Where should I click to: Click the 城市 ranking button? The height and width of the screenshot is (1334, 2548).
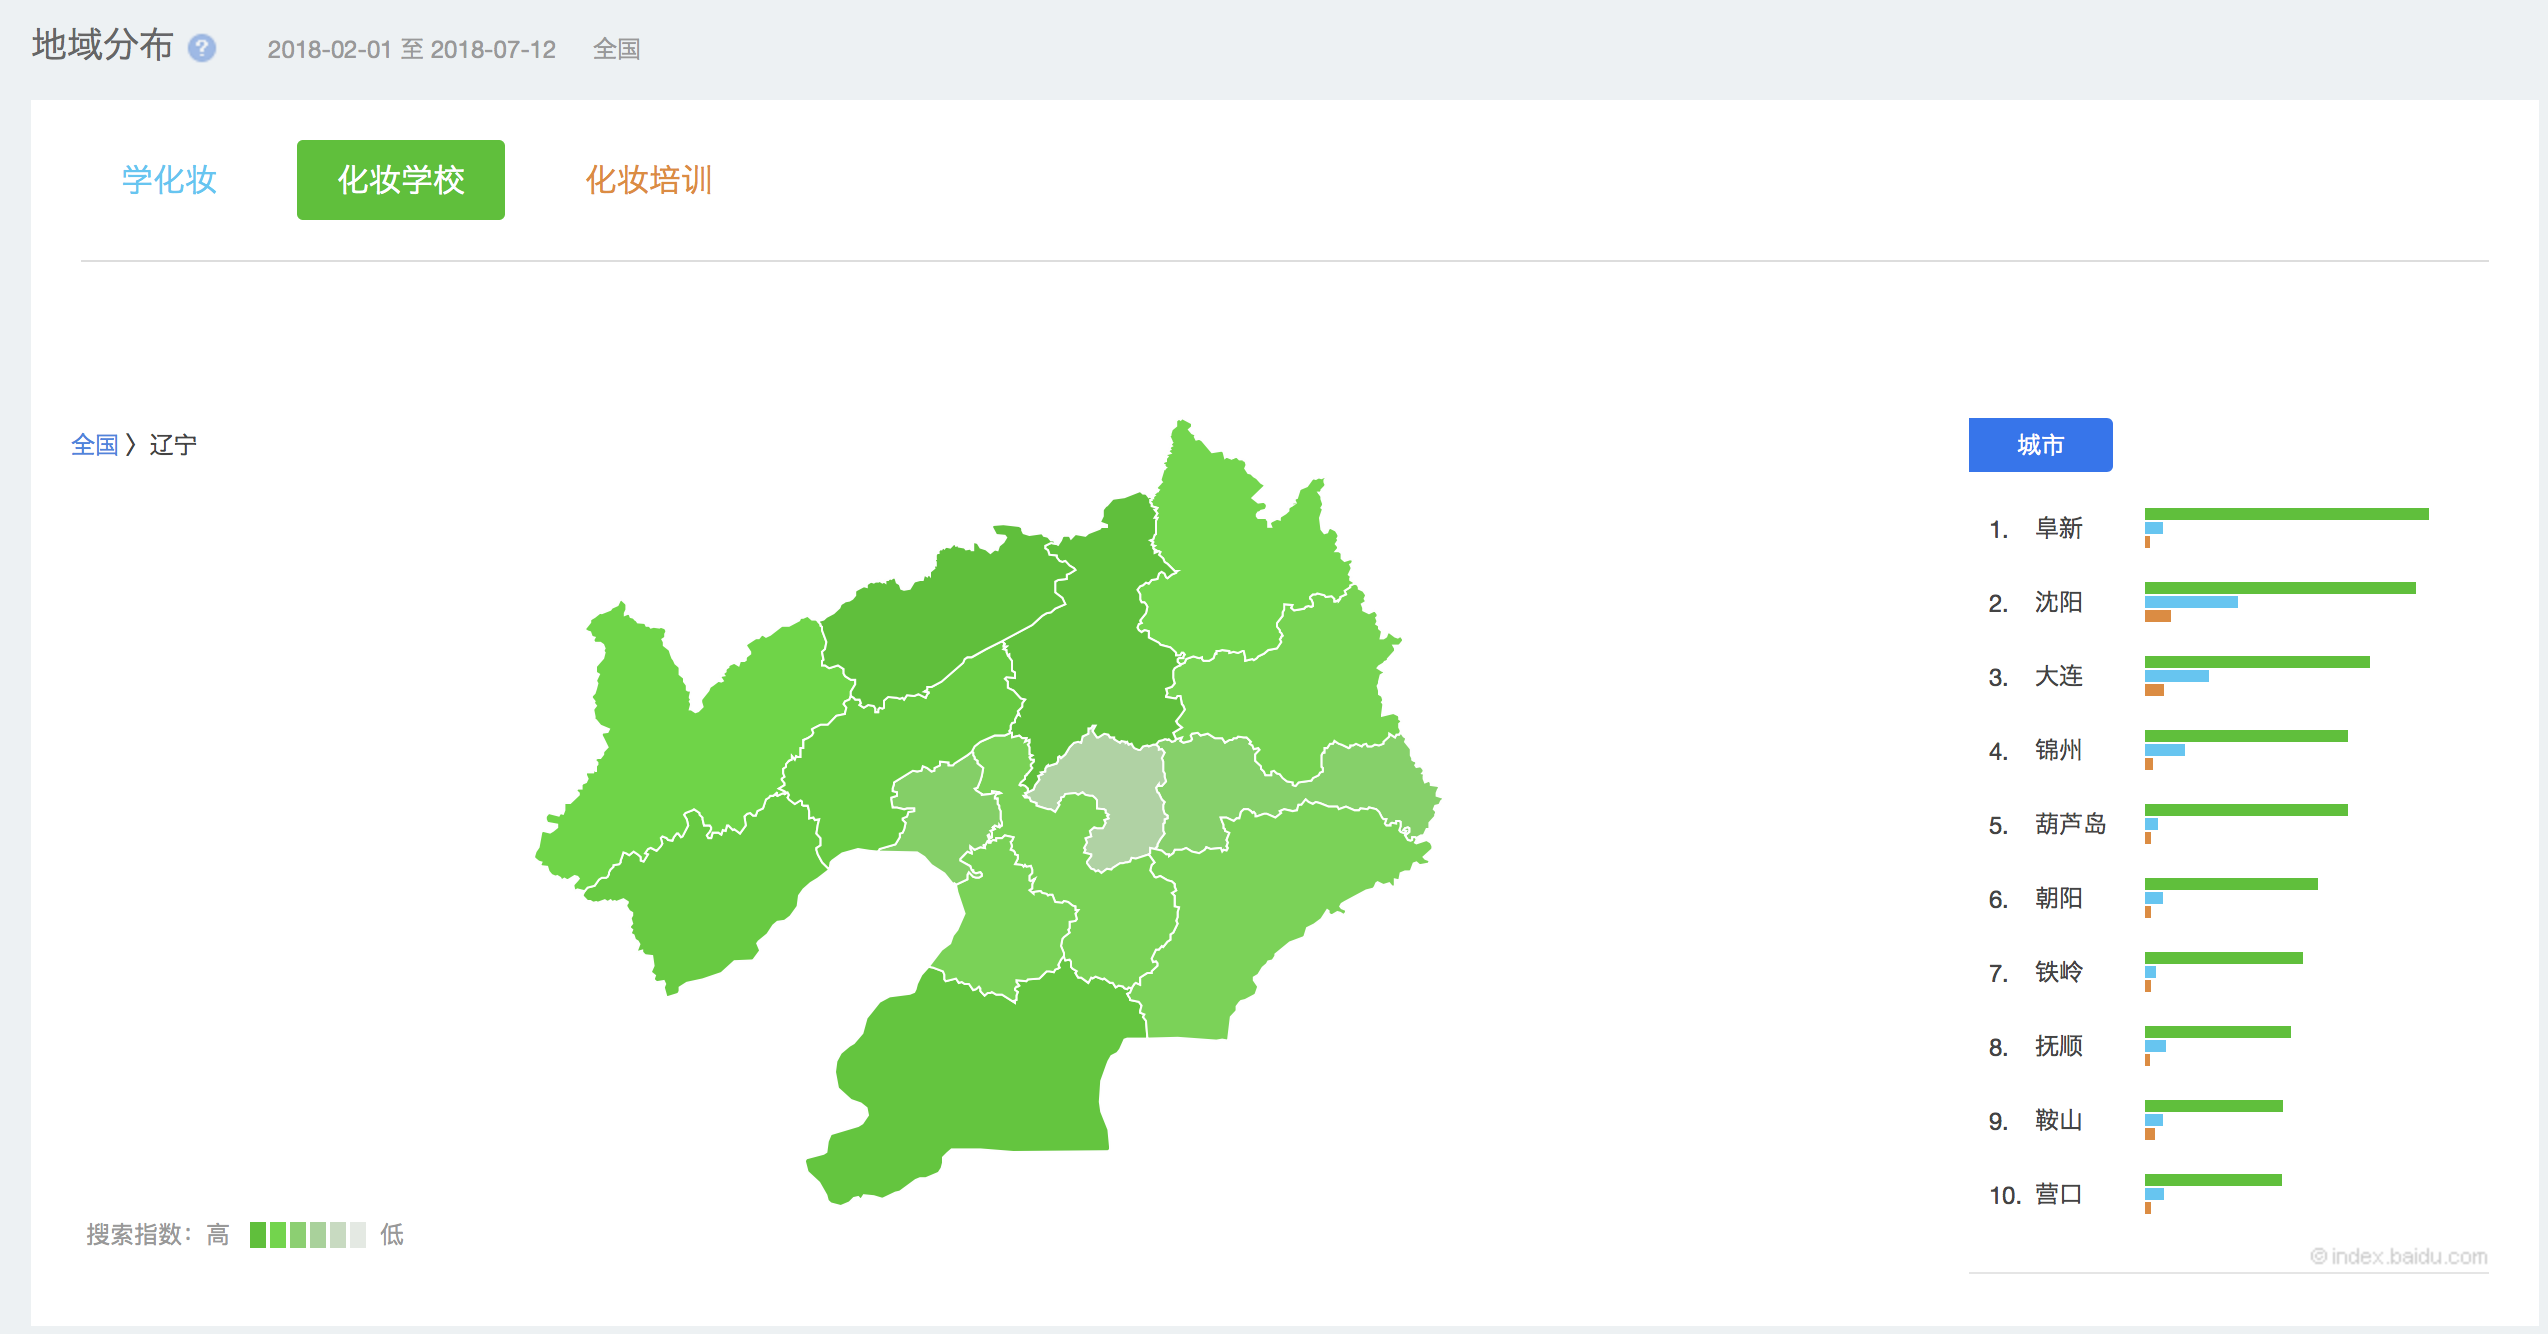pos(2040,445)
